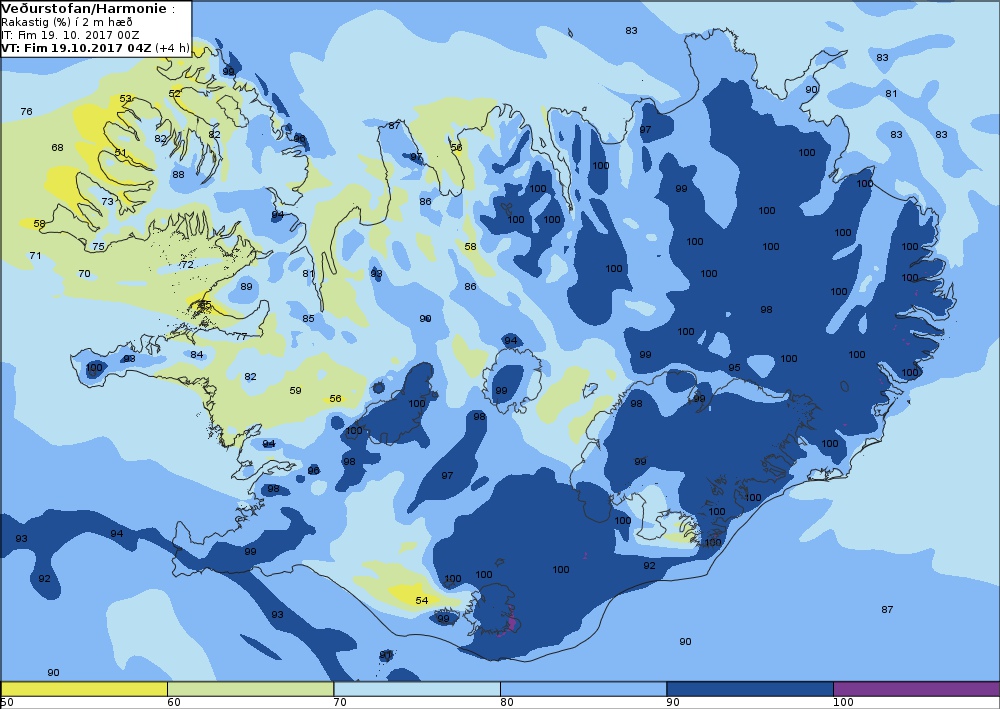Click the legend scale label '70'
1000x709 pixels.
click(341, 703)
